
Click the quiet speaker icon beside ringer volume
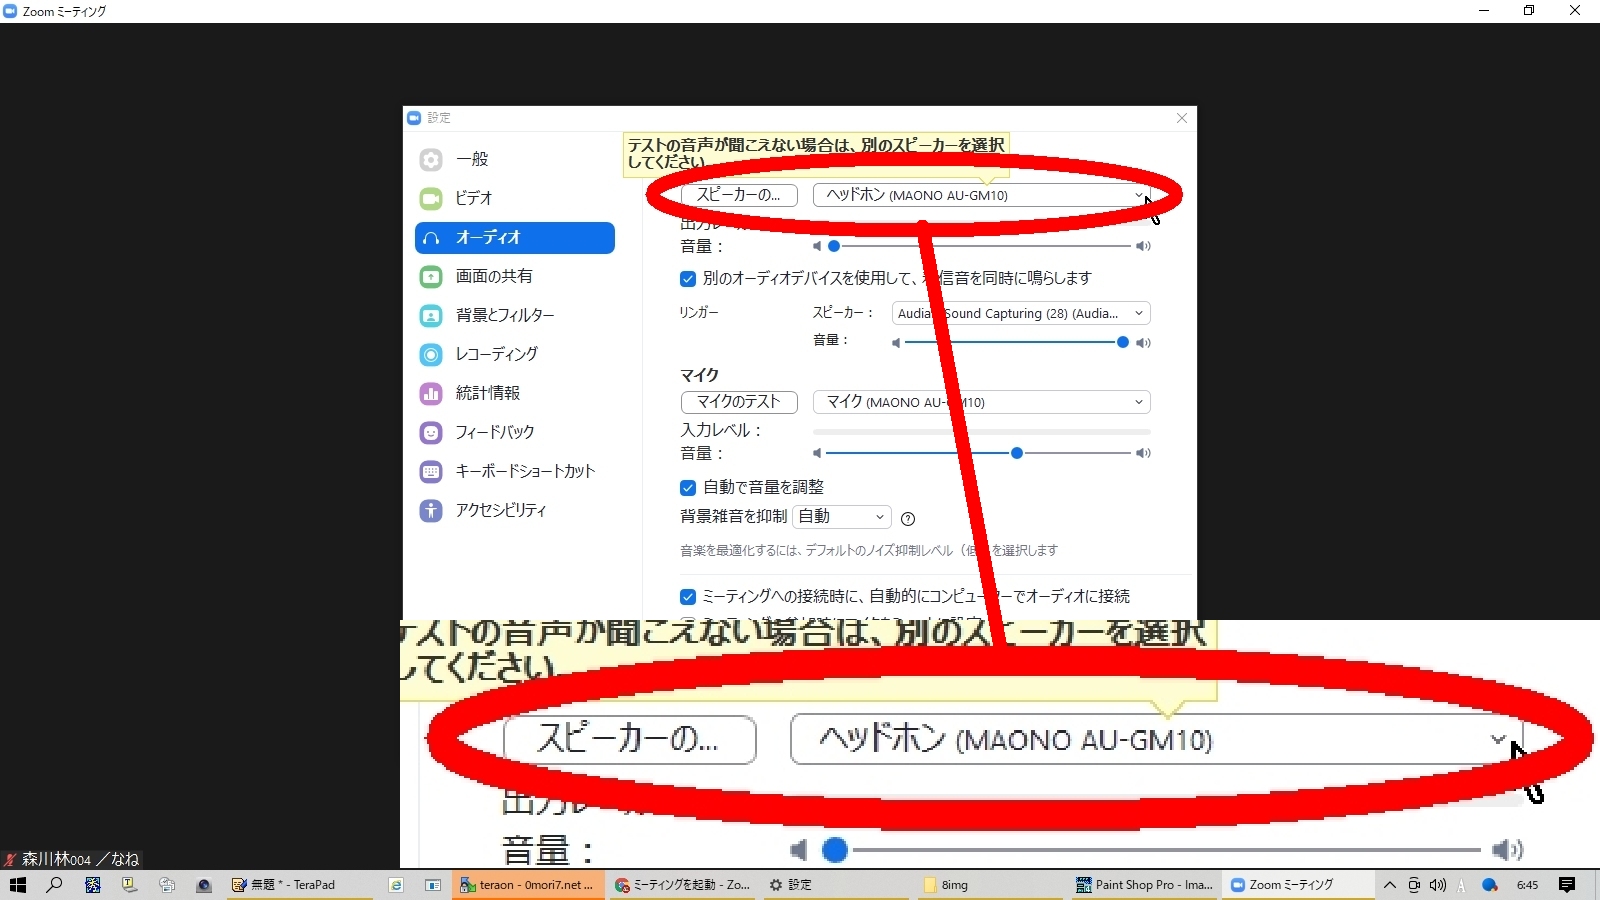896,343
